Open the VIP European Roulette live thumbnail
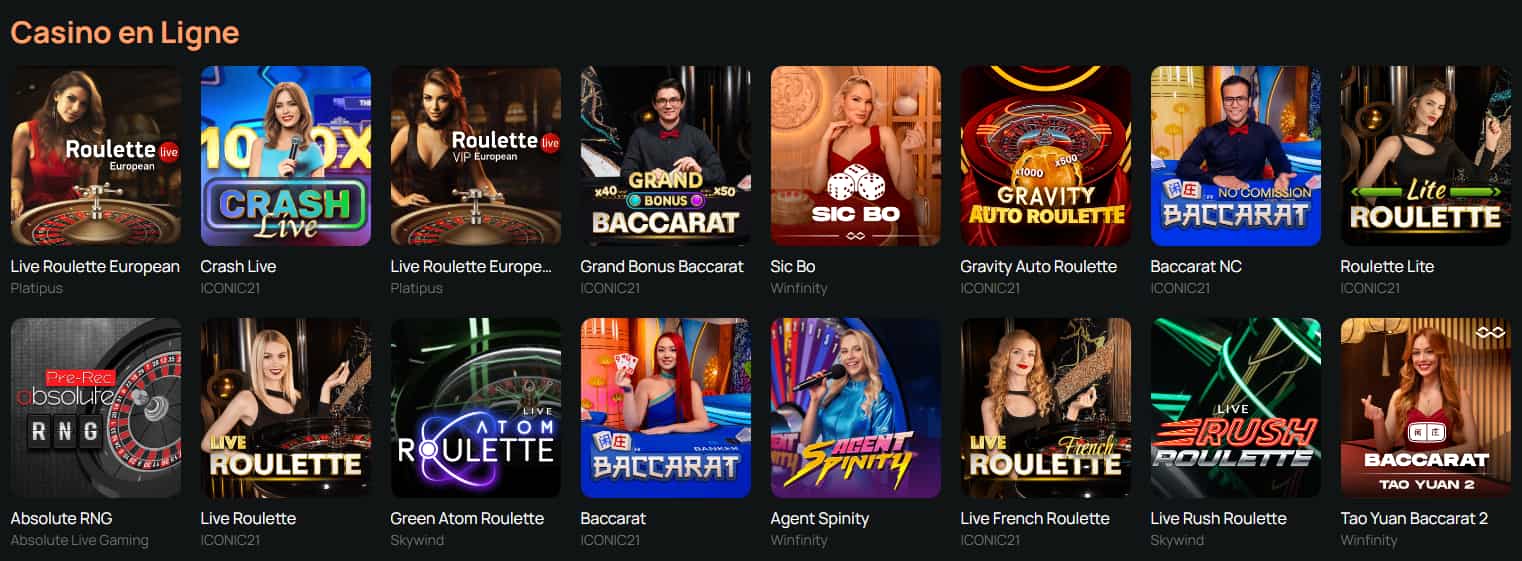 click(476, 156)
